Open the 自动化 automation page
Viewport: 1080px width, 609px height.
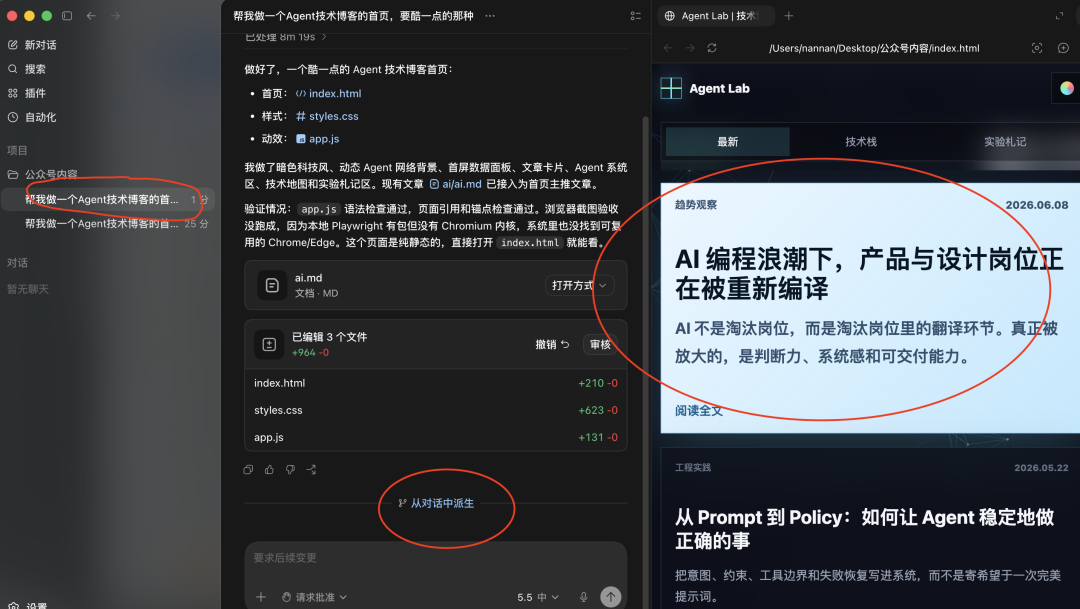32,117
